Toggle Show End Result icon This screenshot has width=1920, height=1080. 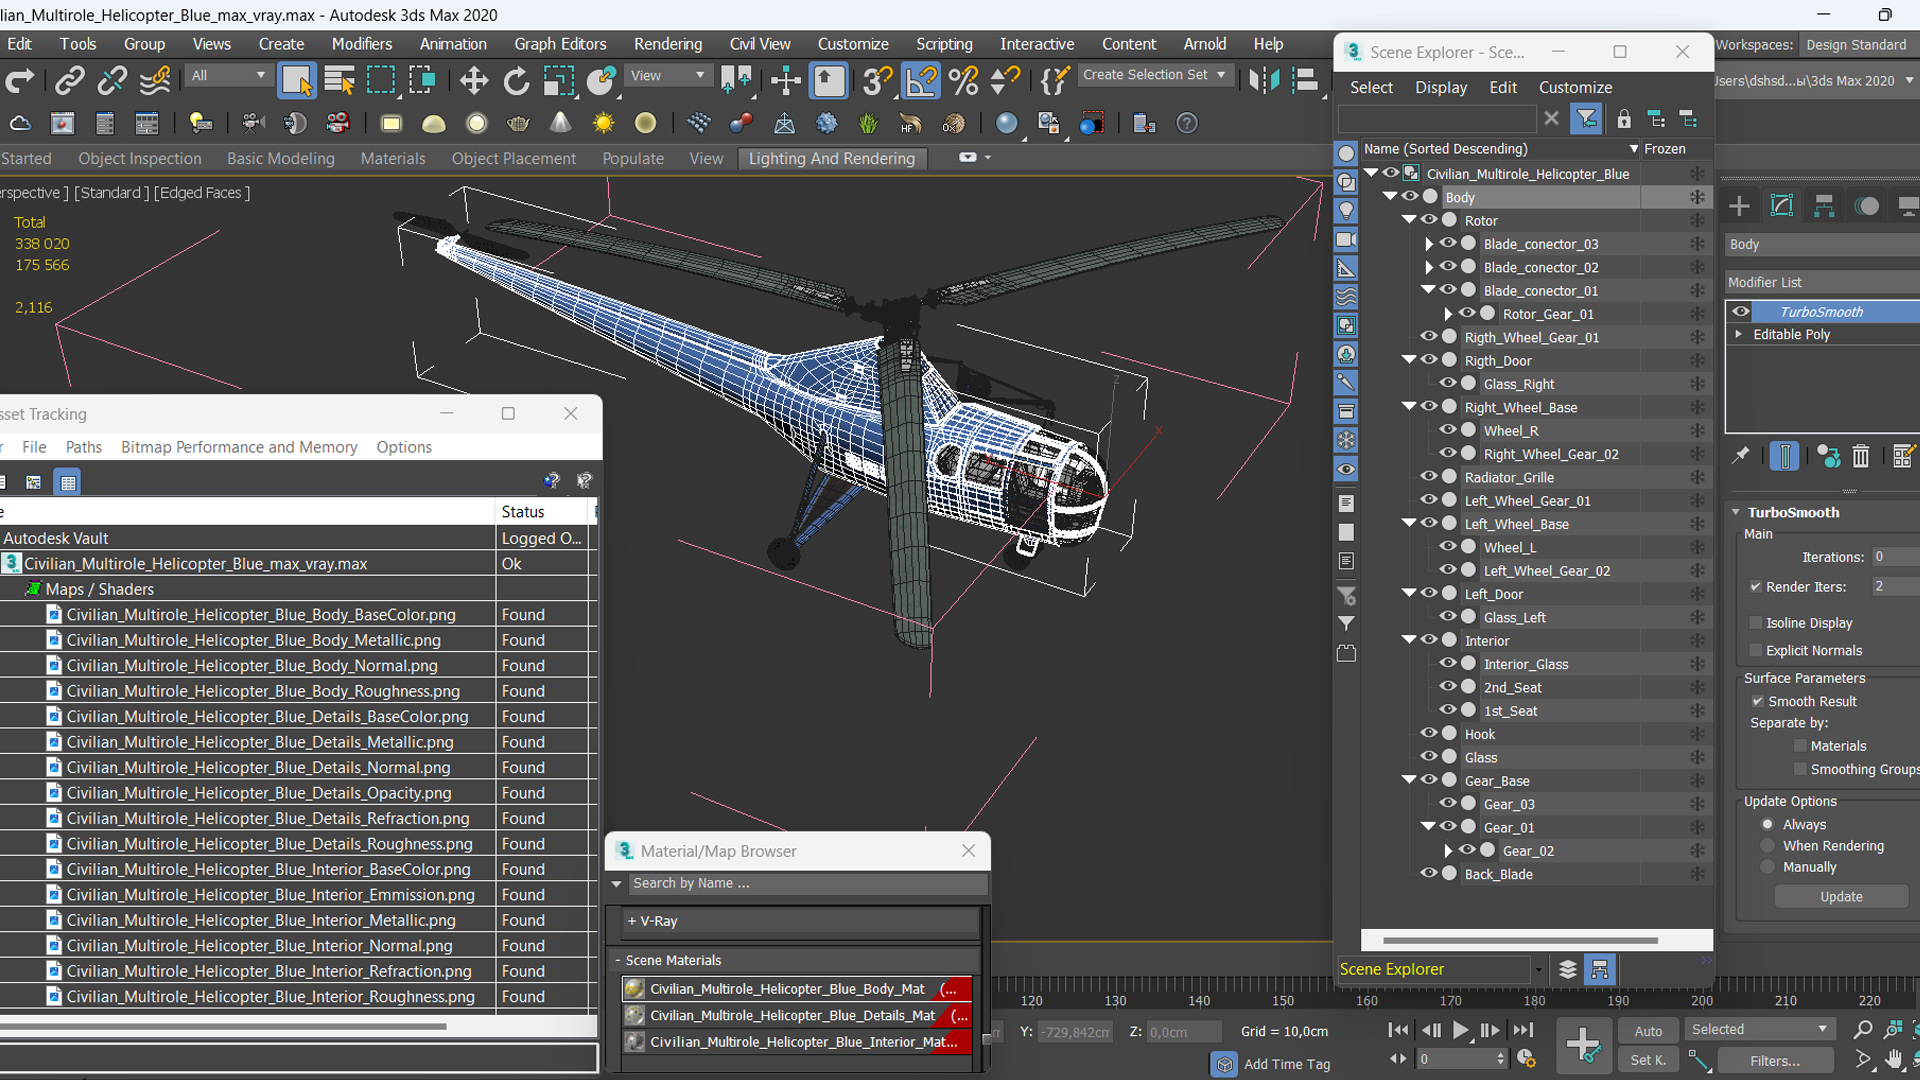tap(1784, 456)
